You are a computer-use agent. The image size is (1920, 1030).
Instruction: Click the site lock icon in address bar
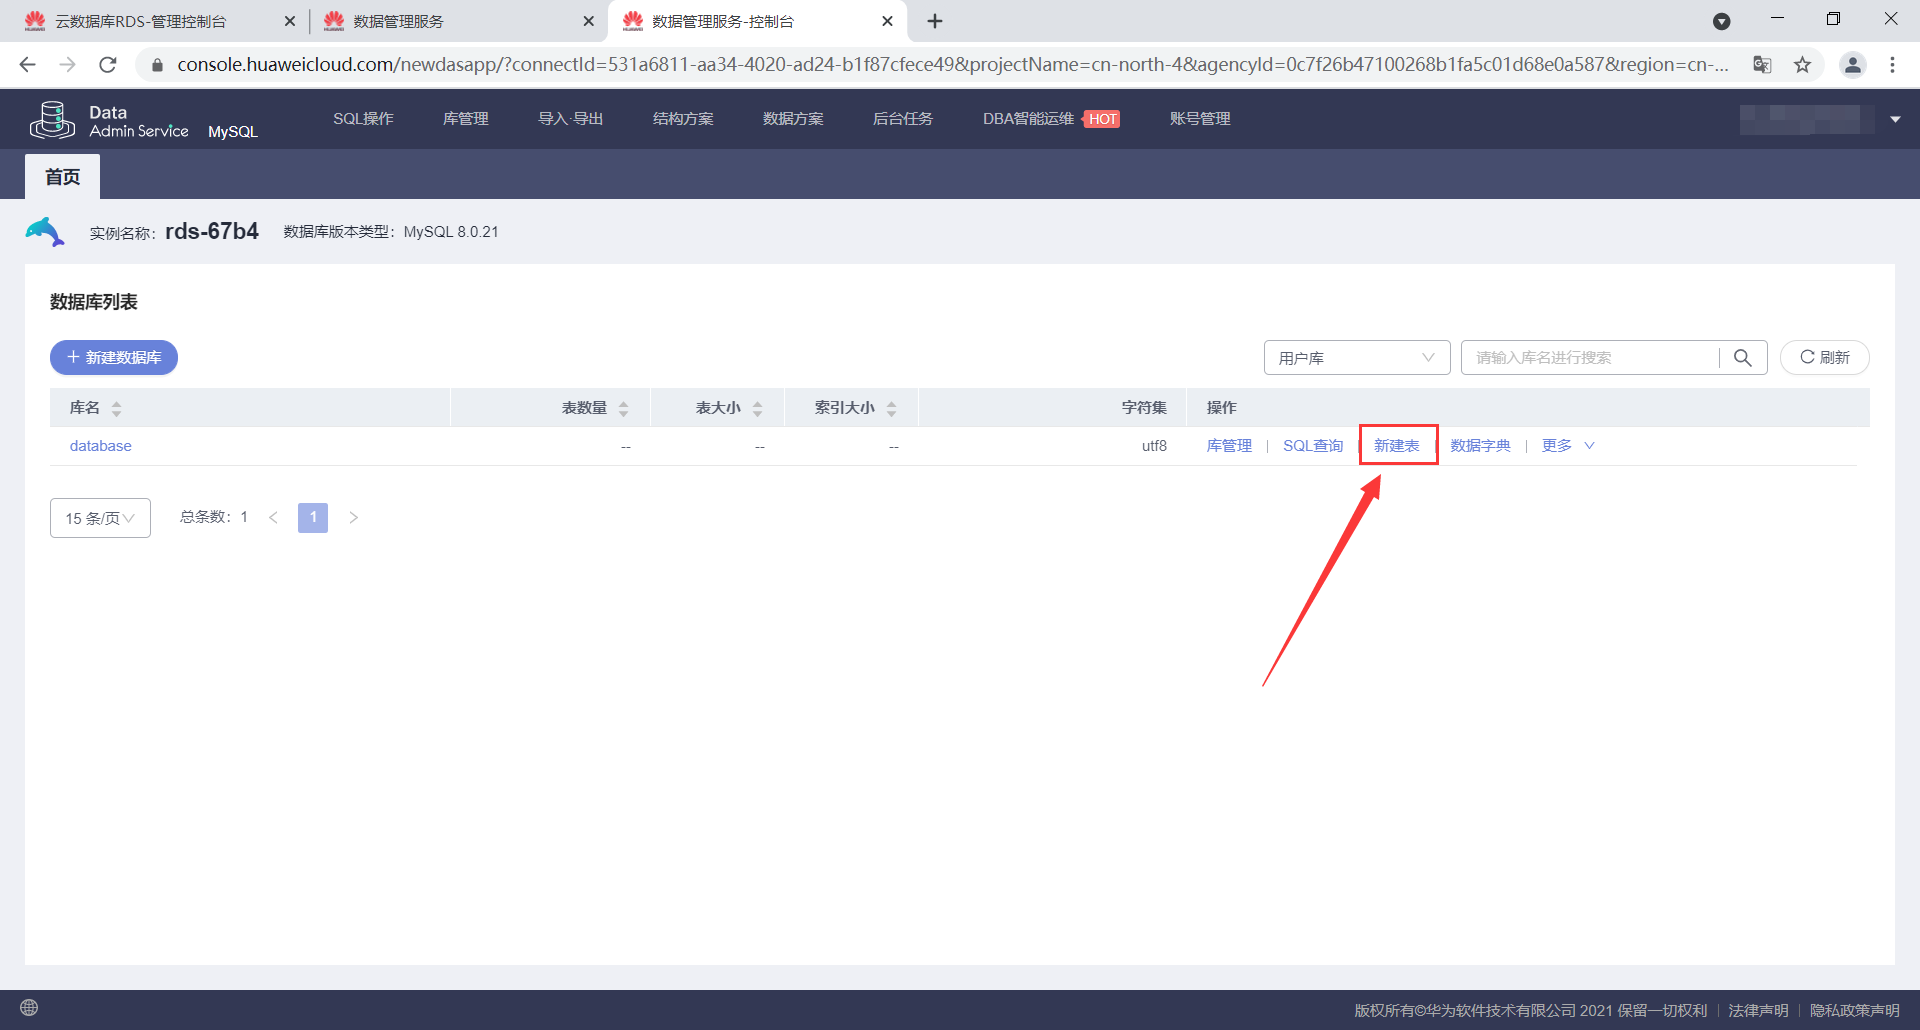pyautogui.click(x=157, y=65)
